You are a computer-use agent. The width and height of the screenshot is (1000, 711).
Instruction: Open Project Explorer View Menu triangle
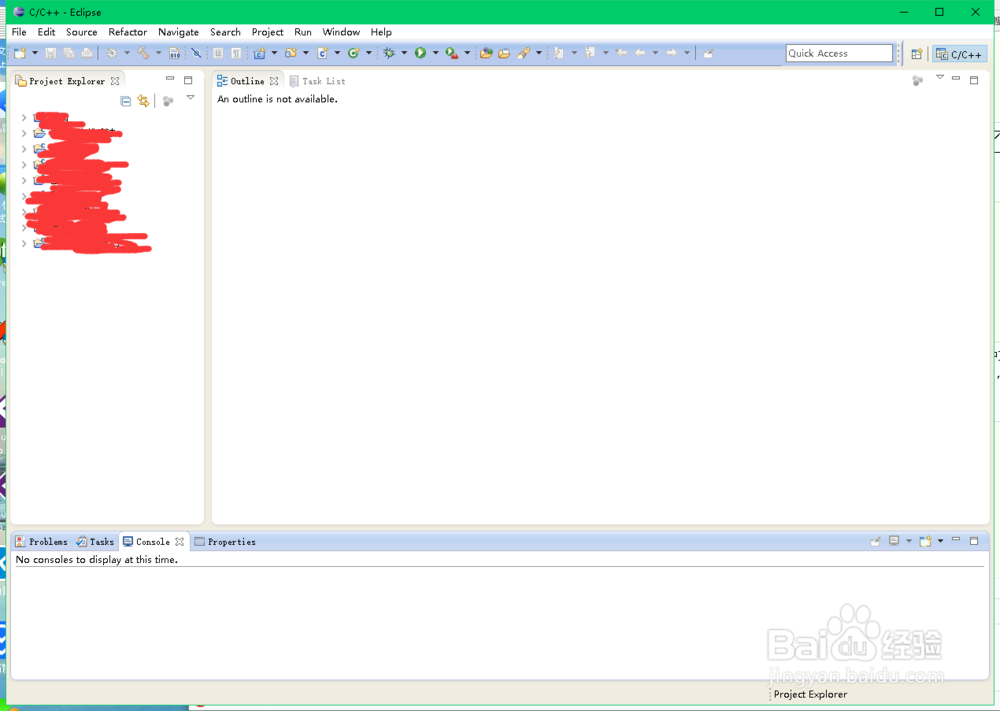[190, 98]
